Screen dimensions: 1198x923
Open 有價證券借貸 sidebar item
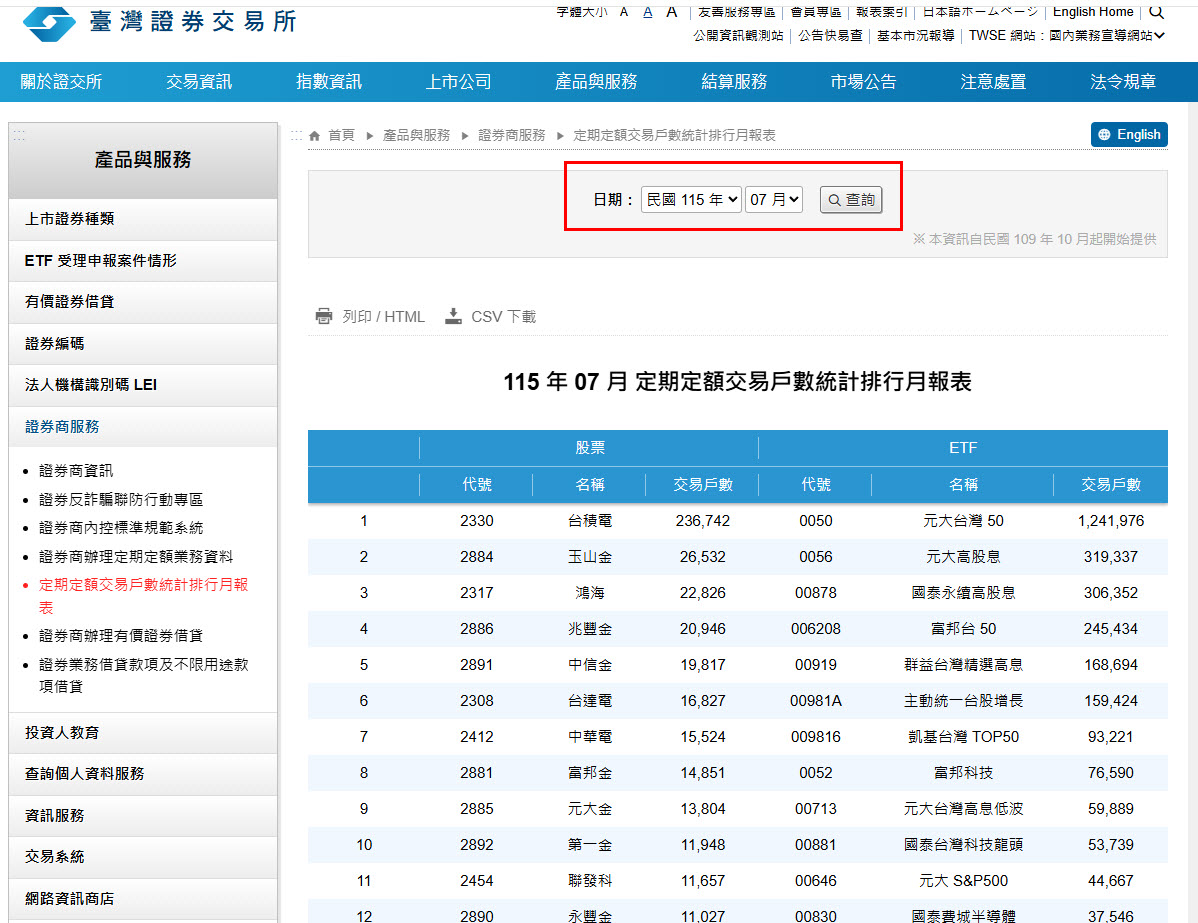tap(143, 302)
